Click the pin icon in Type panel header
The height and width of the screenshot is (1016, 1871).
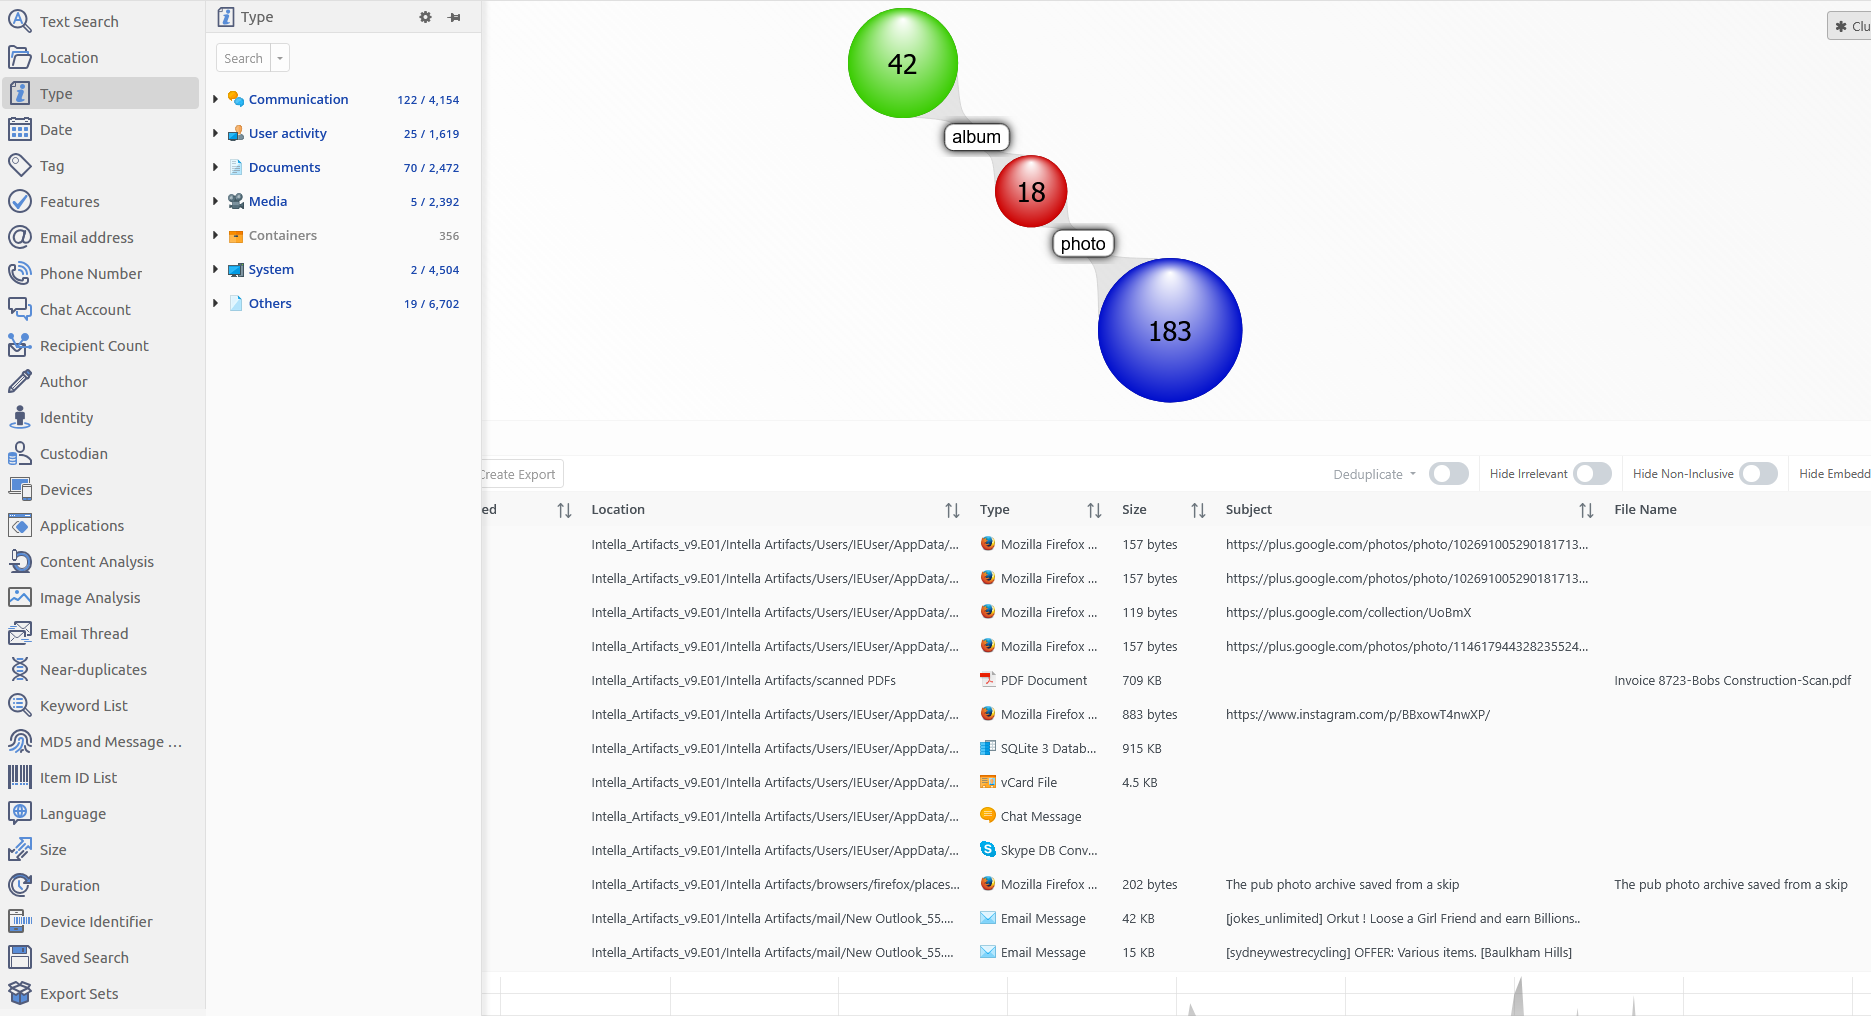tap(455, 17)
